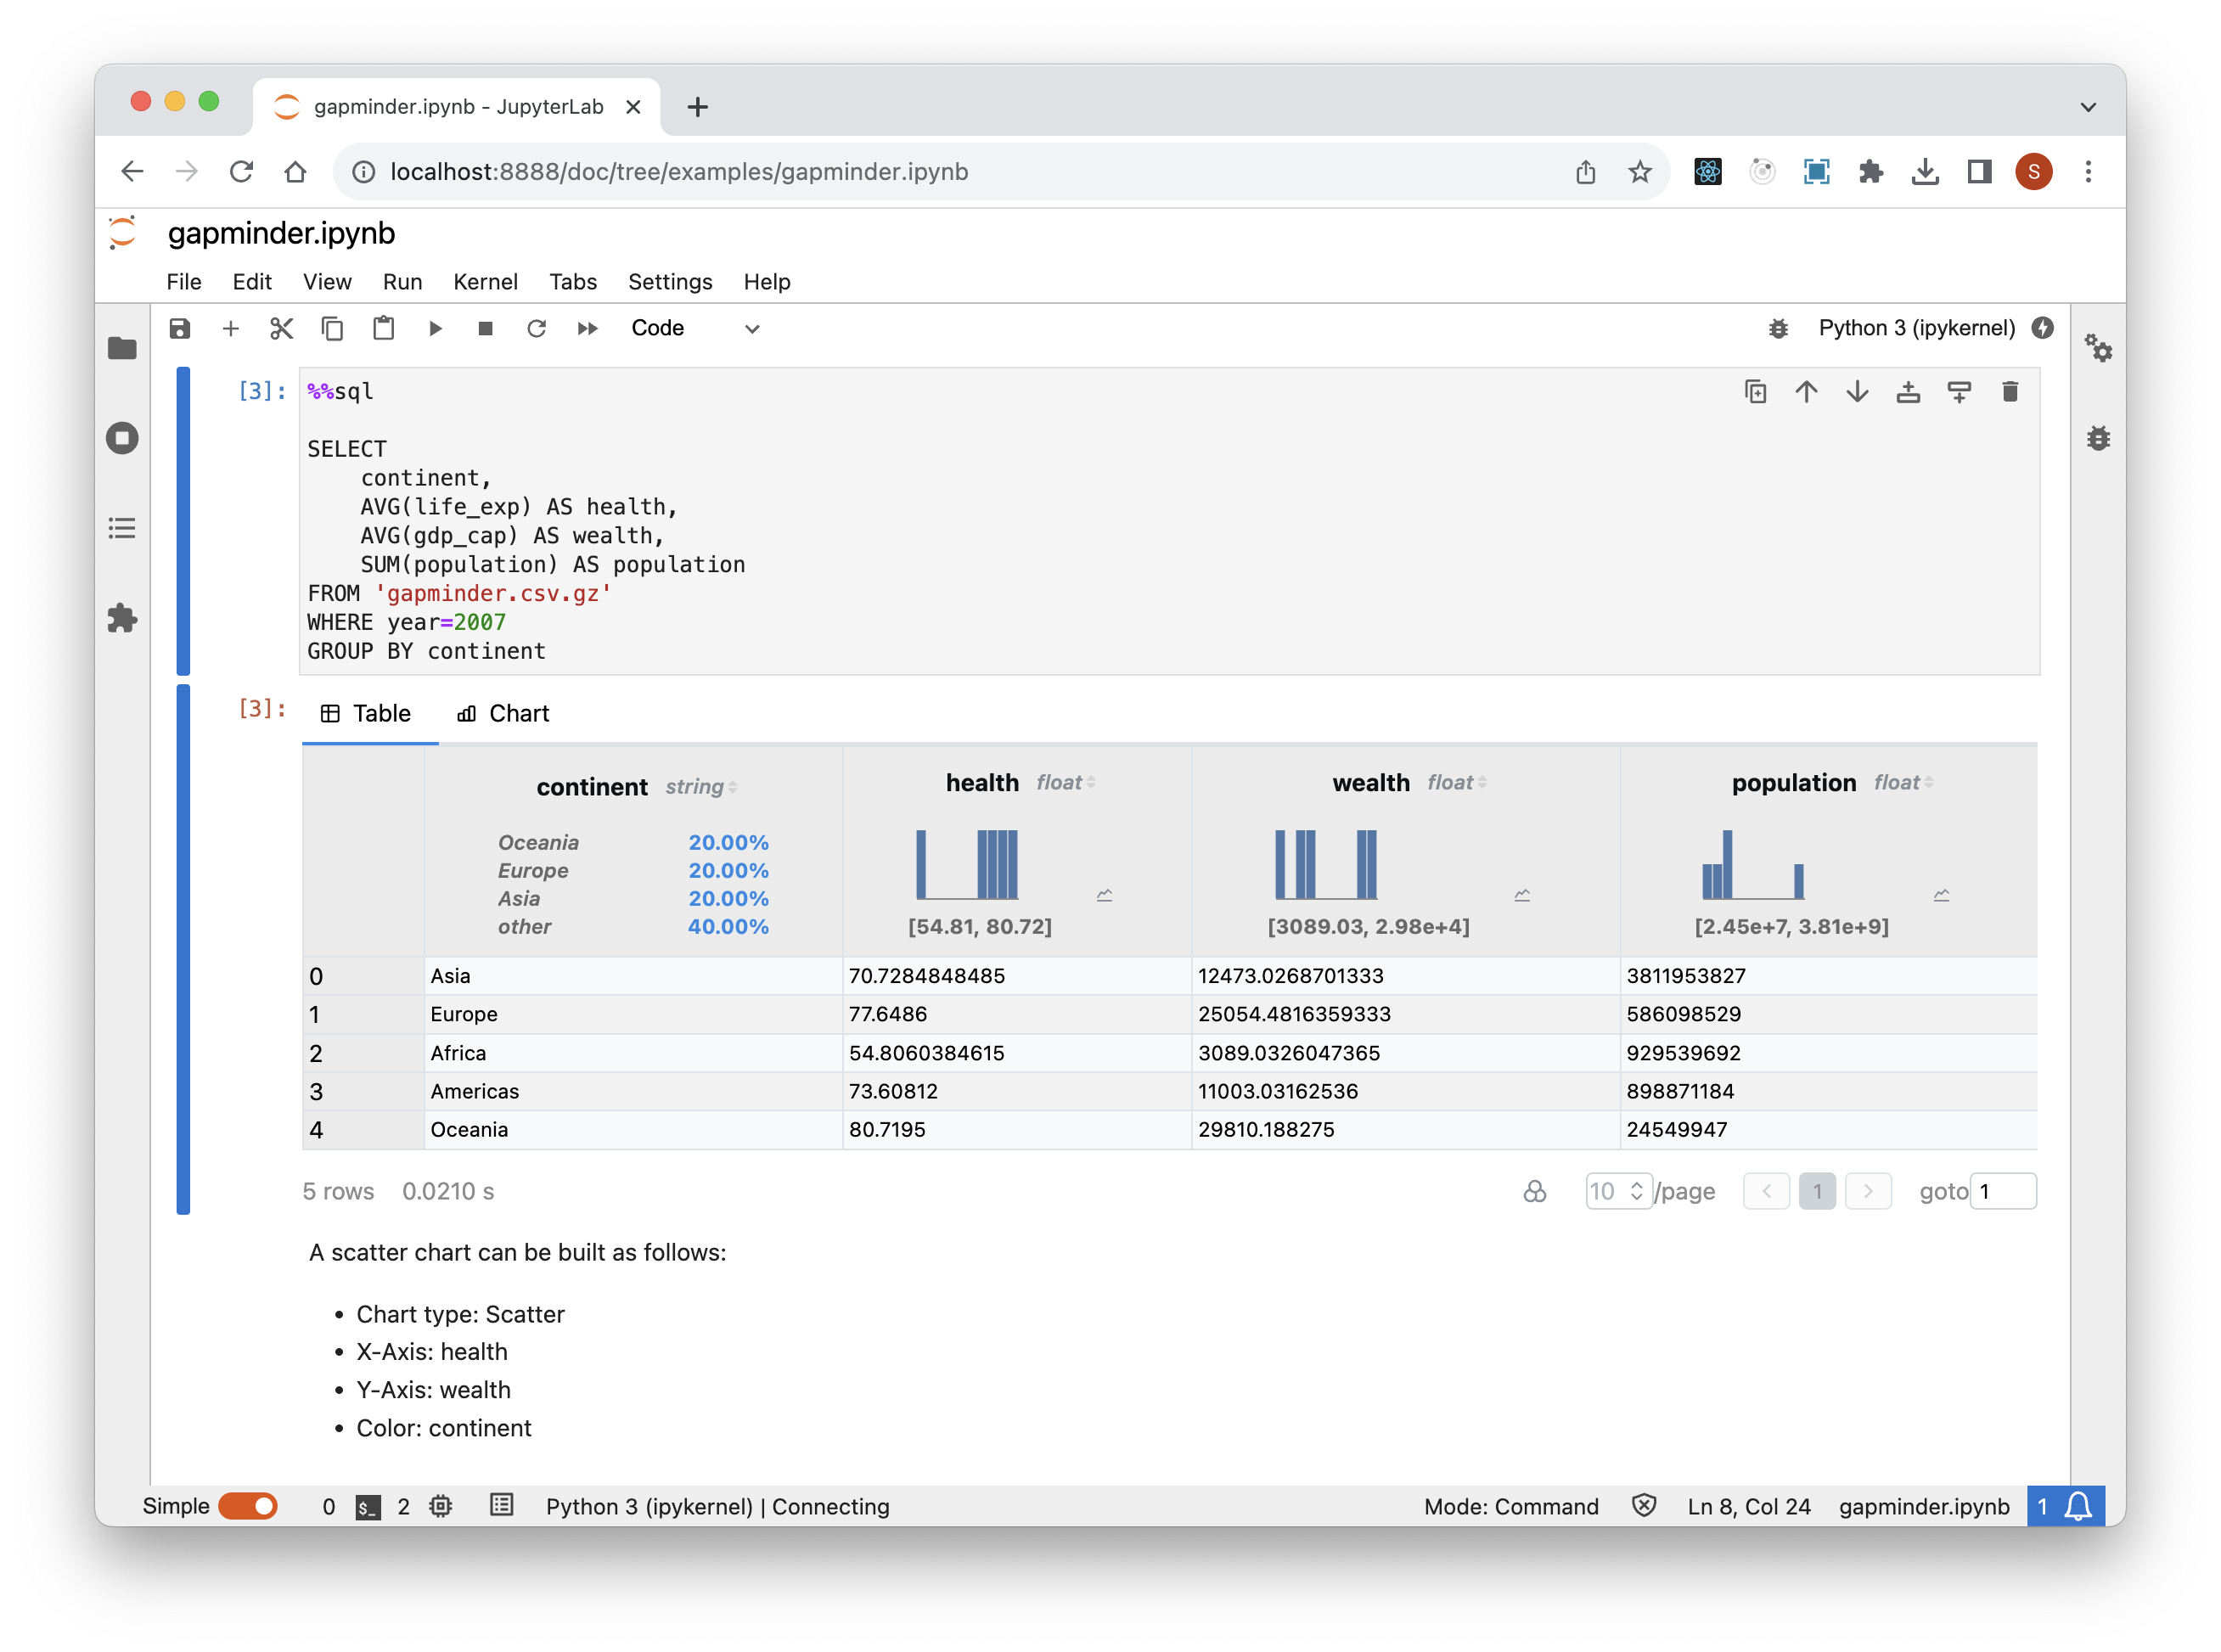The height and width of the screenshot is (1652, 2221).
Task: Open the View menu
Action: coord(327,282)
